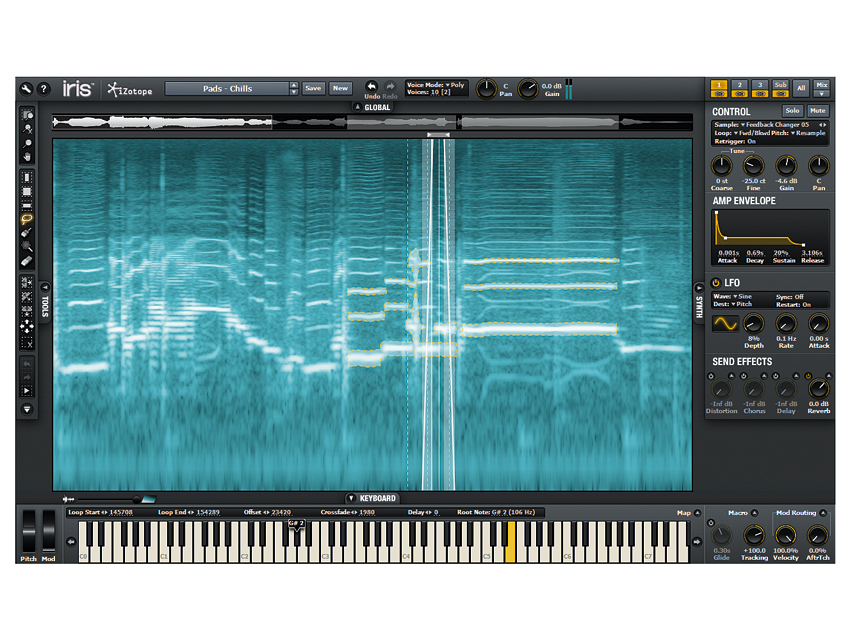Viewport: 850px width, 638px height.
Task: Click the Mod wheel
Action: pos(49,531)
